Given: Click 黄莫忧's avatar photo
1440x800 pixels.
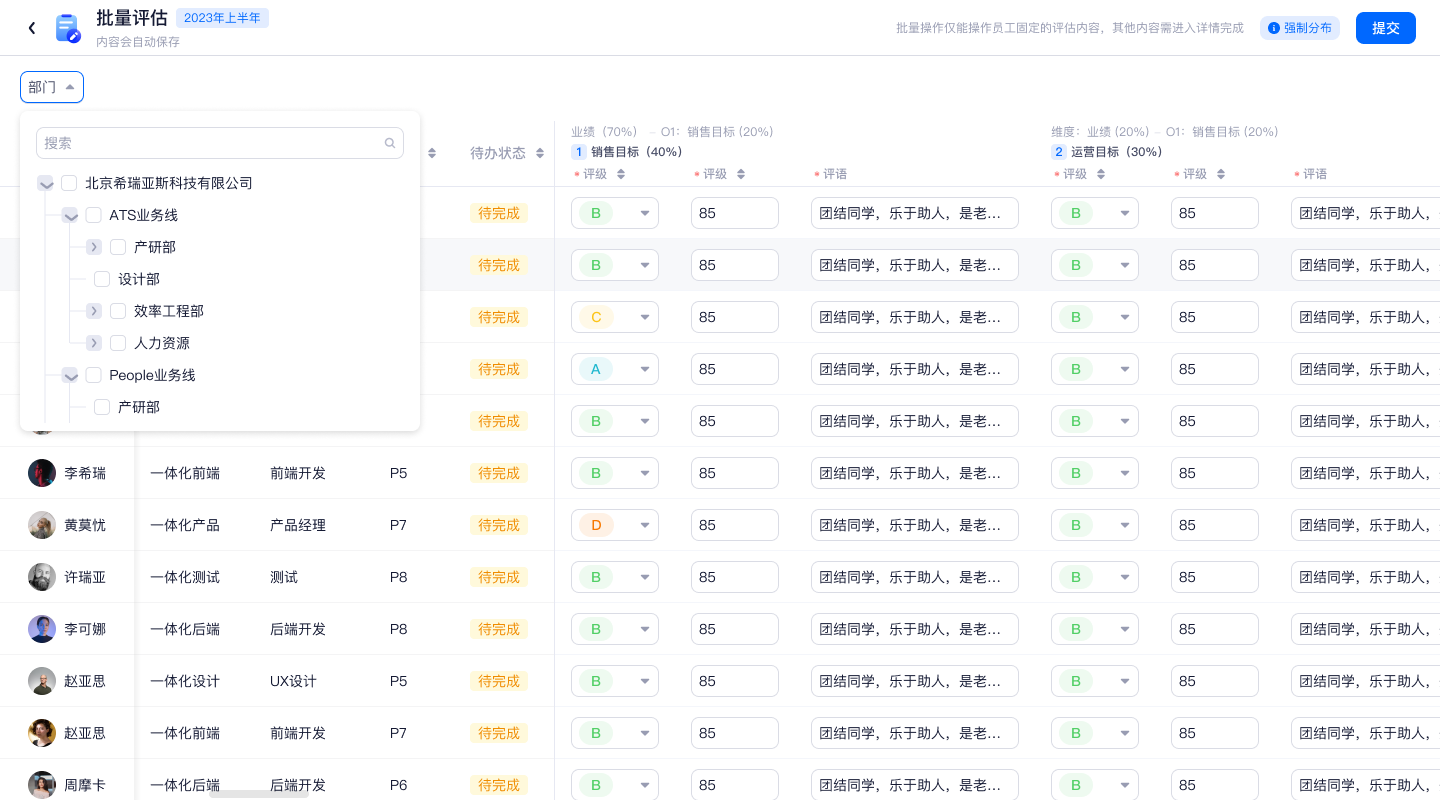Looking at the screenshot, I should point(42,525).
